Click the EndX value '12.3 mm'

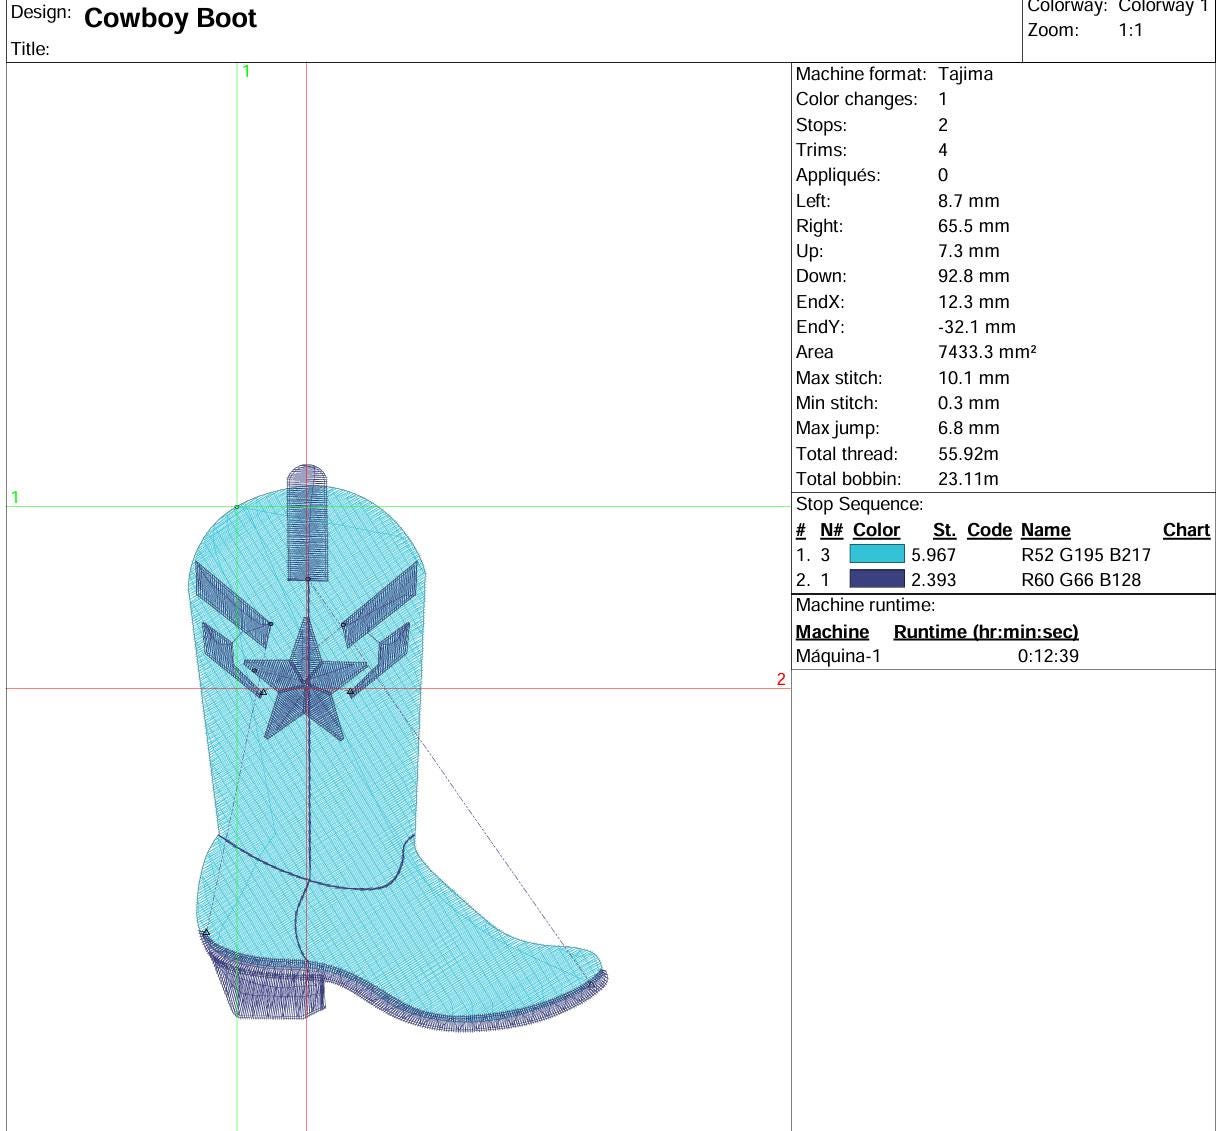[973, 302]
